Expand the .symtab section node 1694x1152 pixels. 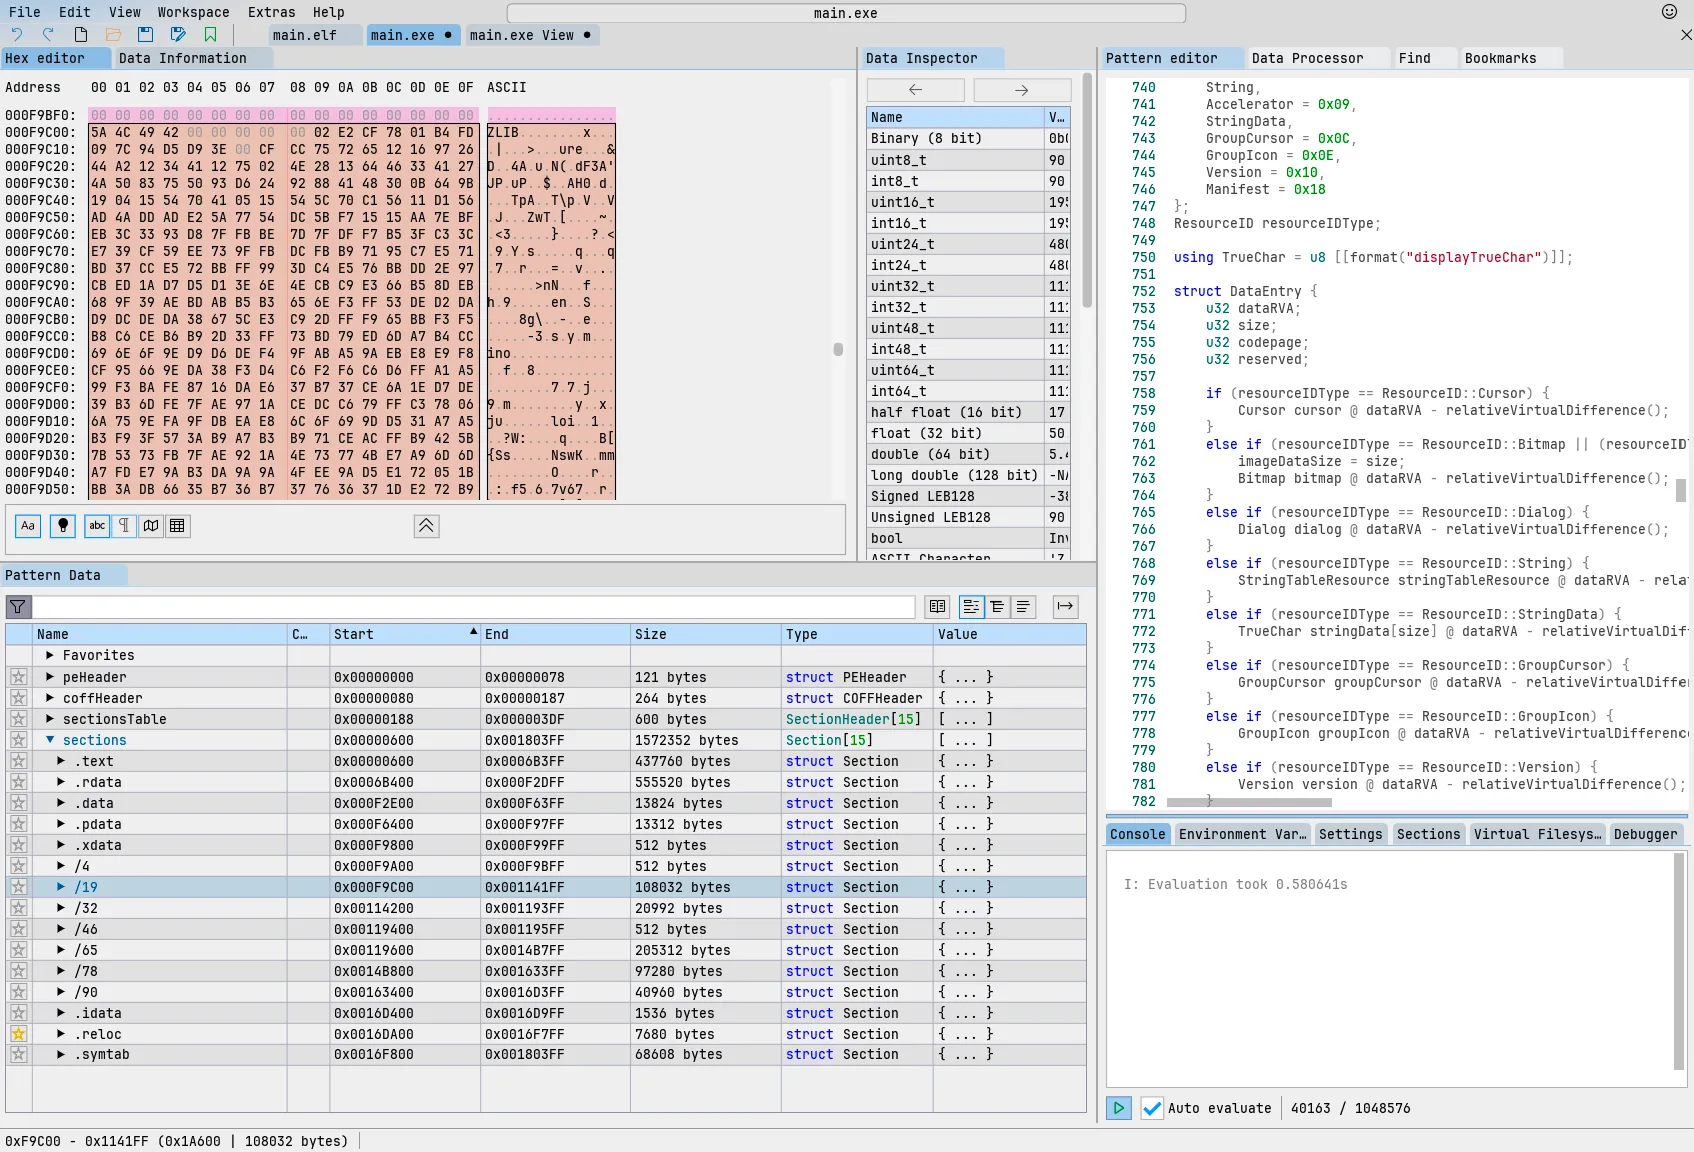pos(61,1054)
